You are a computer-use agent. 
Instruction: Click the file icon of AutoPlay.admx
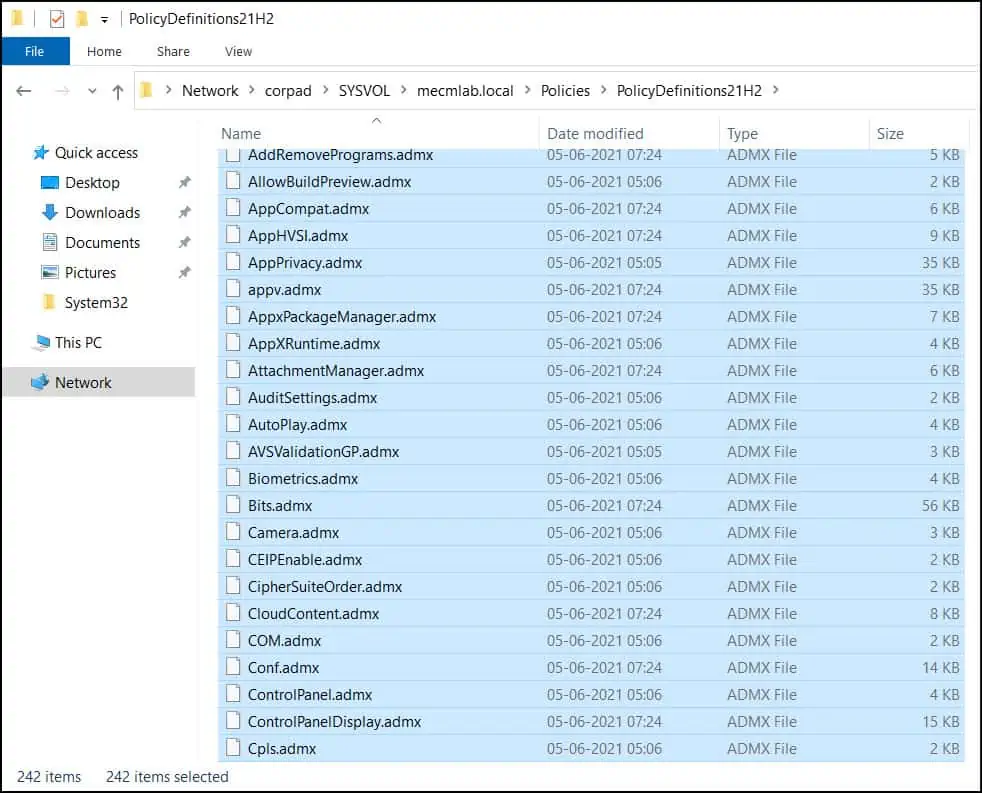point(233,423)
